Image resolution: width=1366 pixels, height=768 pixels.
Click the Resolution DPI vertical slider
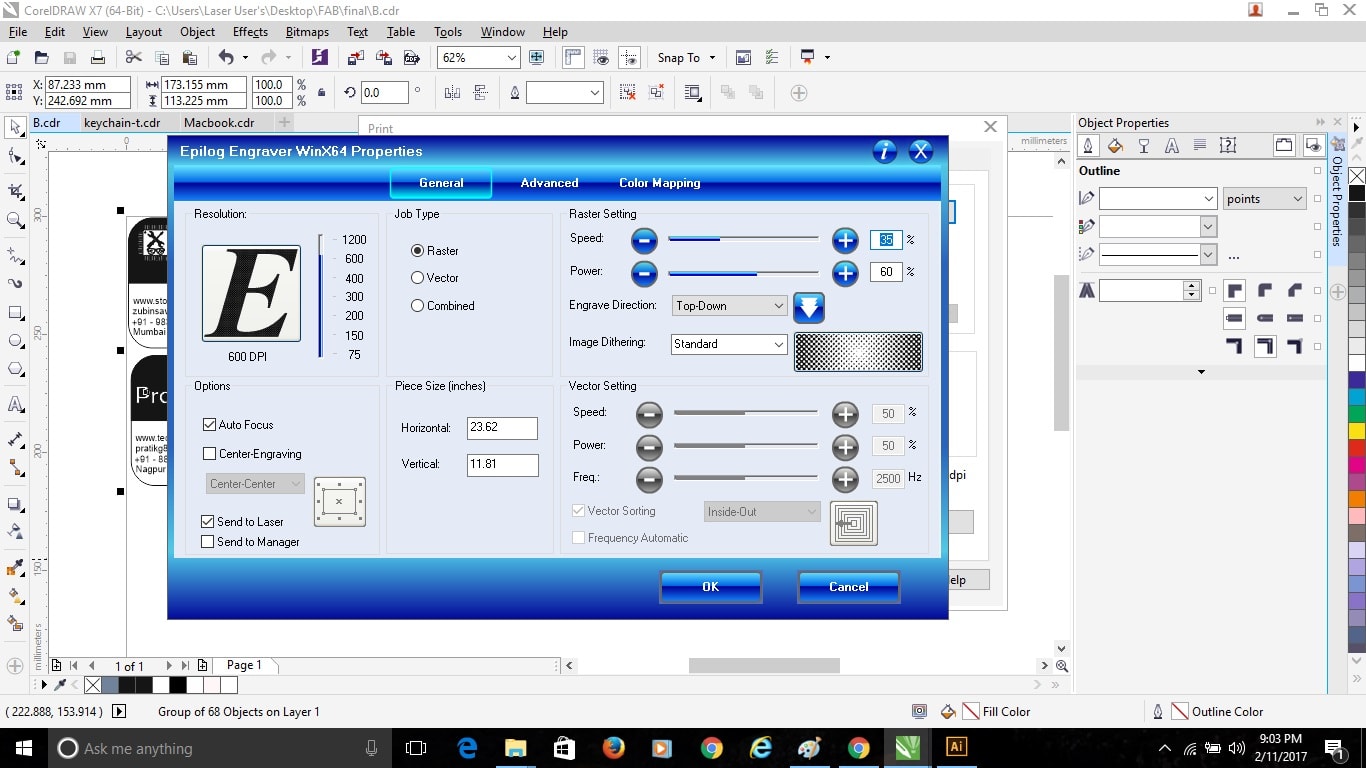(x=321, y=296)
